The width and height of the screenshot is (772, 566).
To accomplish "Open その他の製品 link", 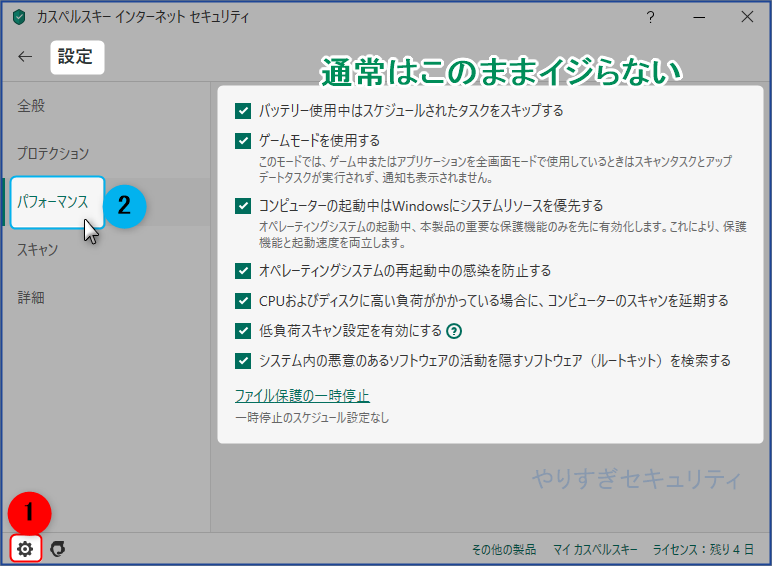I will click(x=504, y=549).
